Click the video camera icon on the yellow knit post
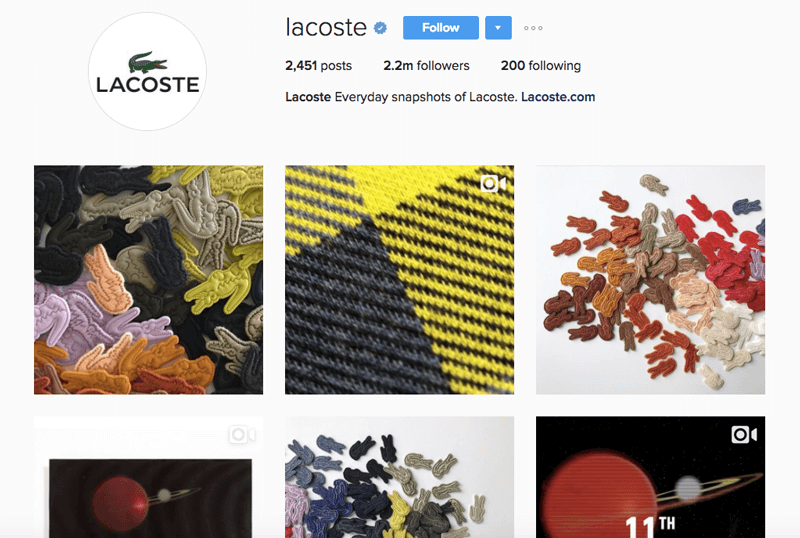 (493, 184)
